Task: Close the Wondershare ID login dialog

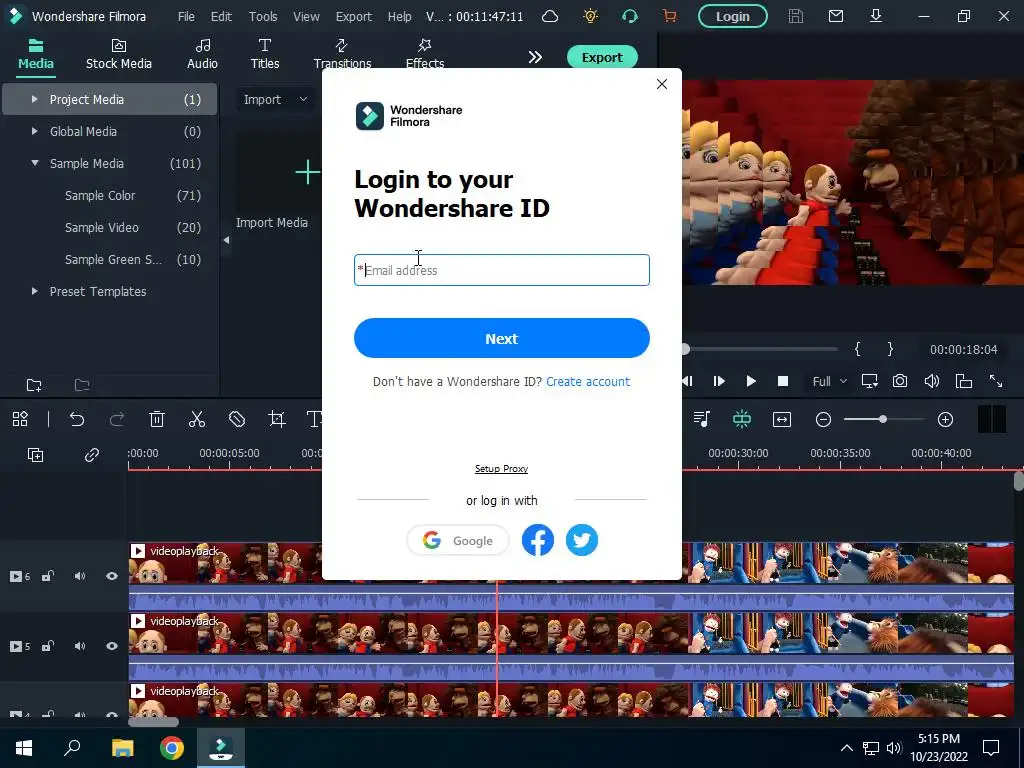Action: pyautogui.click(x=662, y=84)
